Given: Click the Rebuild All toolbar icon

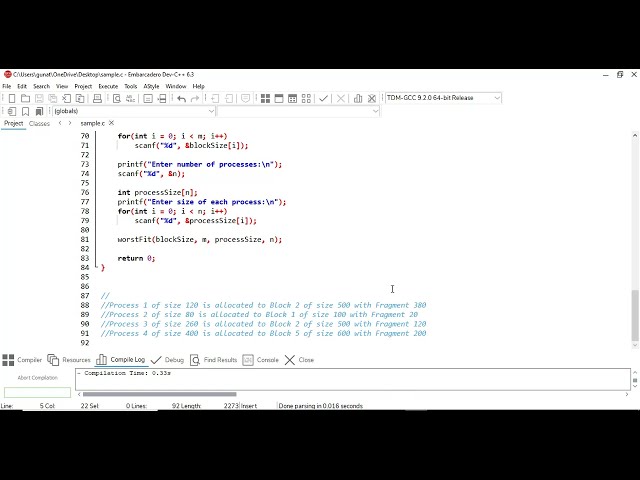Looking at the screenshot, I should [306, 98].
